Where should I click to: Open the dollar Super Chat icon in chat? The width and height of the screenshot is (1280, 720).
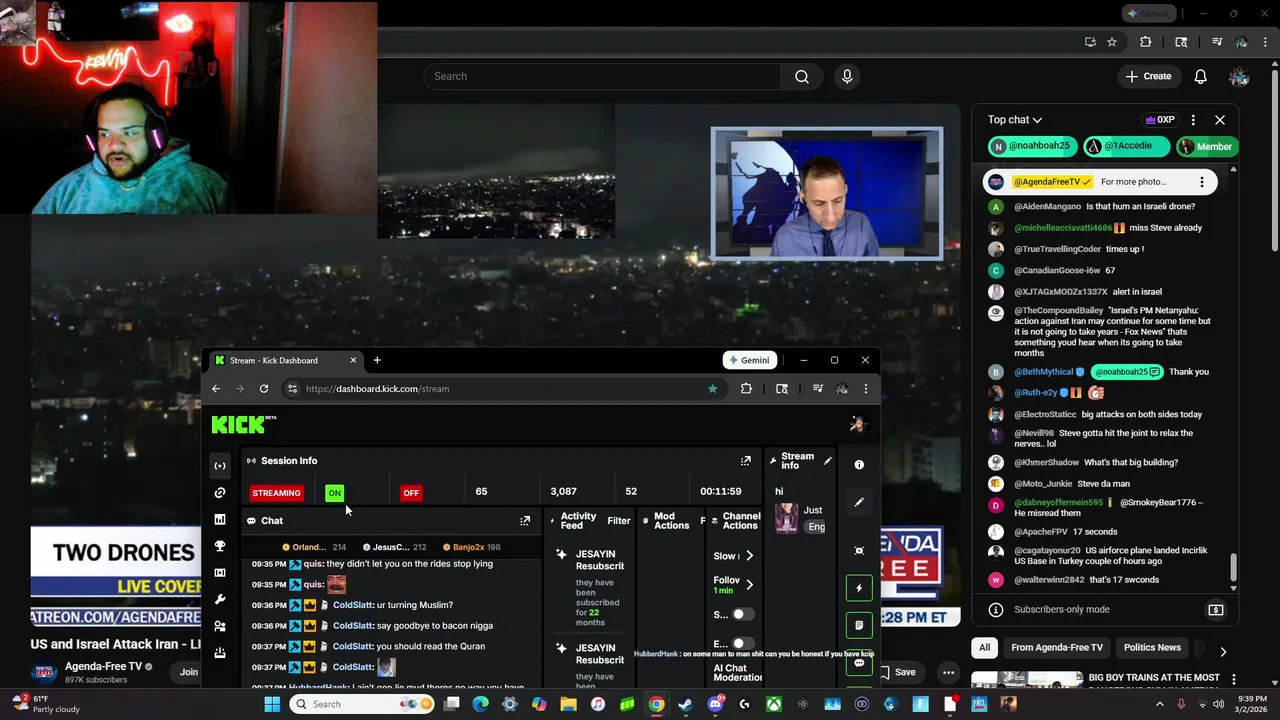click(1216, 610)
